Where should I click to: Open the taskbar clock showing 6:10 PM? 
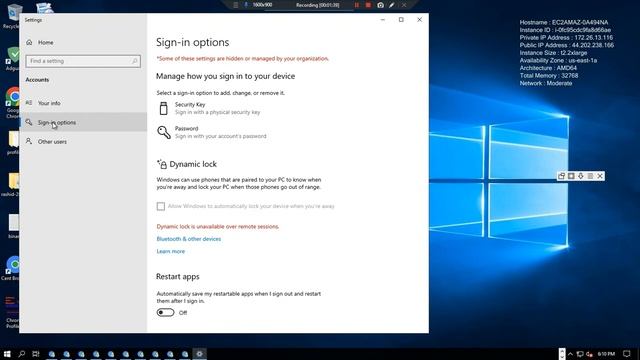[606, 354]
